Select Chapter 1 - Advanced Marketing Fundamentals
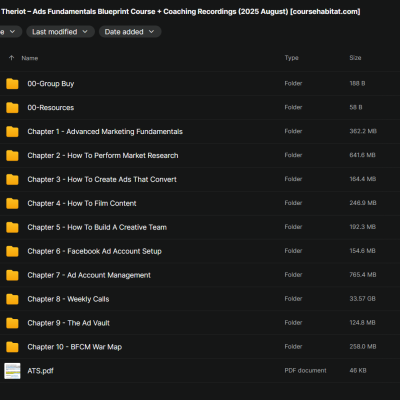 coord(105,132)
